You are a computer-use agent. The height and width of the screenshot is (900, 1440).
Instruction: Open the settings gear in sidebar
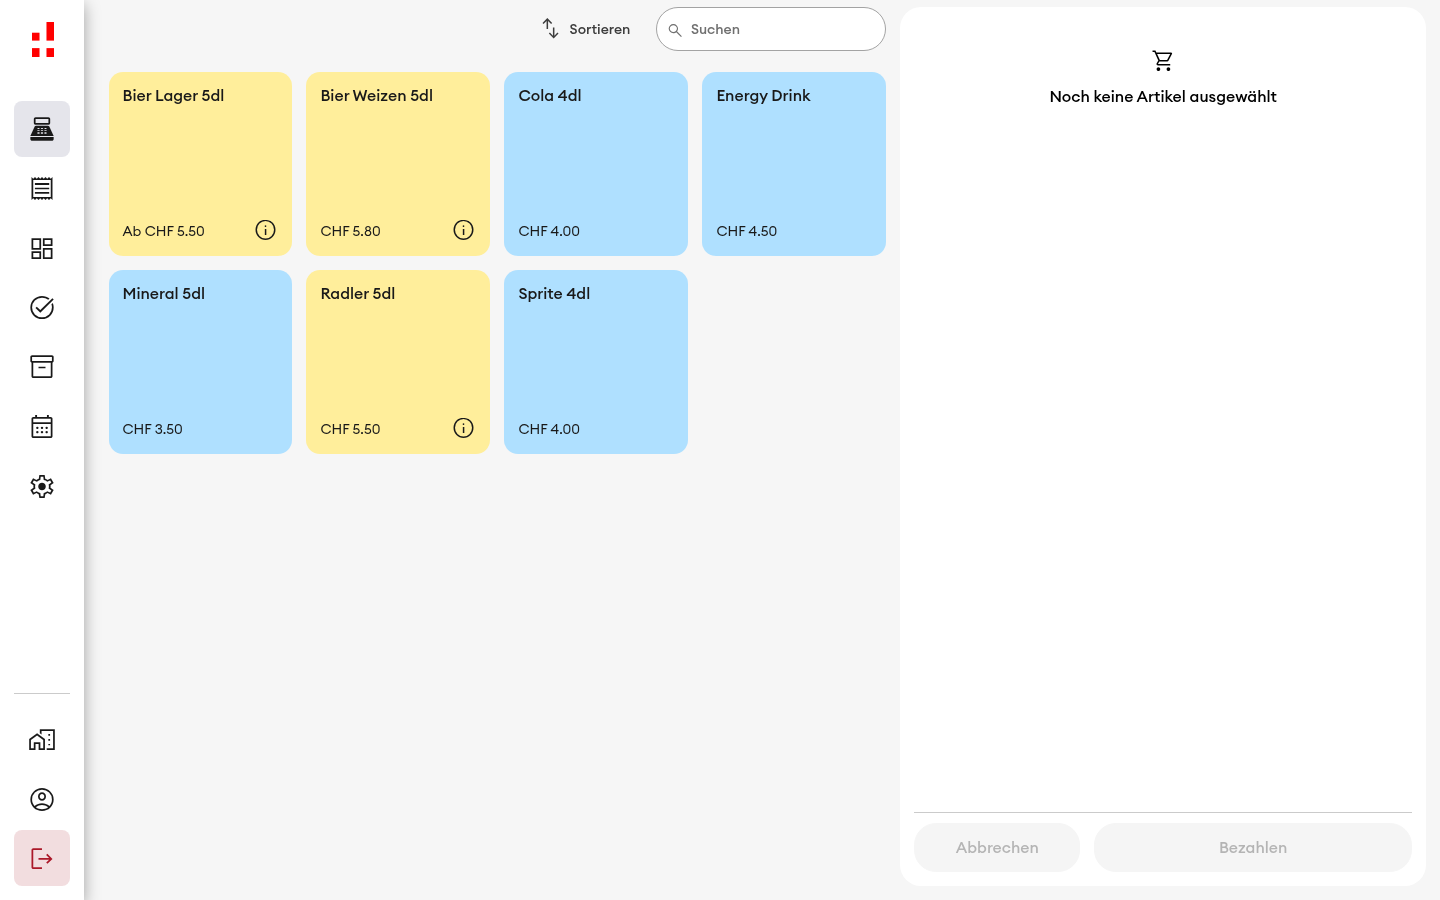tap(42, 486)
